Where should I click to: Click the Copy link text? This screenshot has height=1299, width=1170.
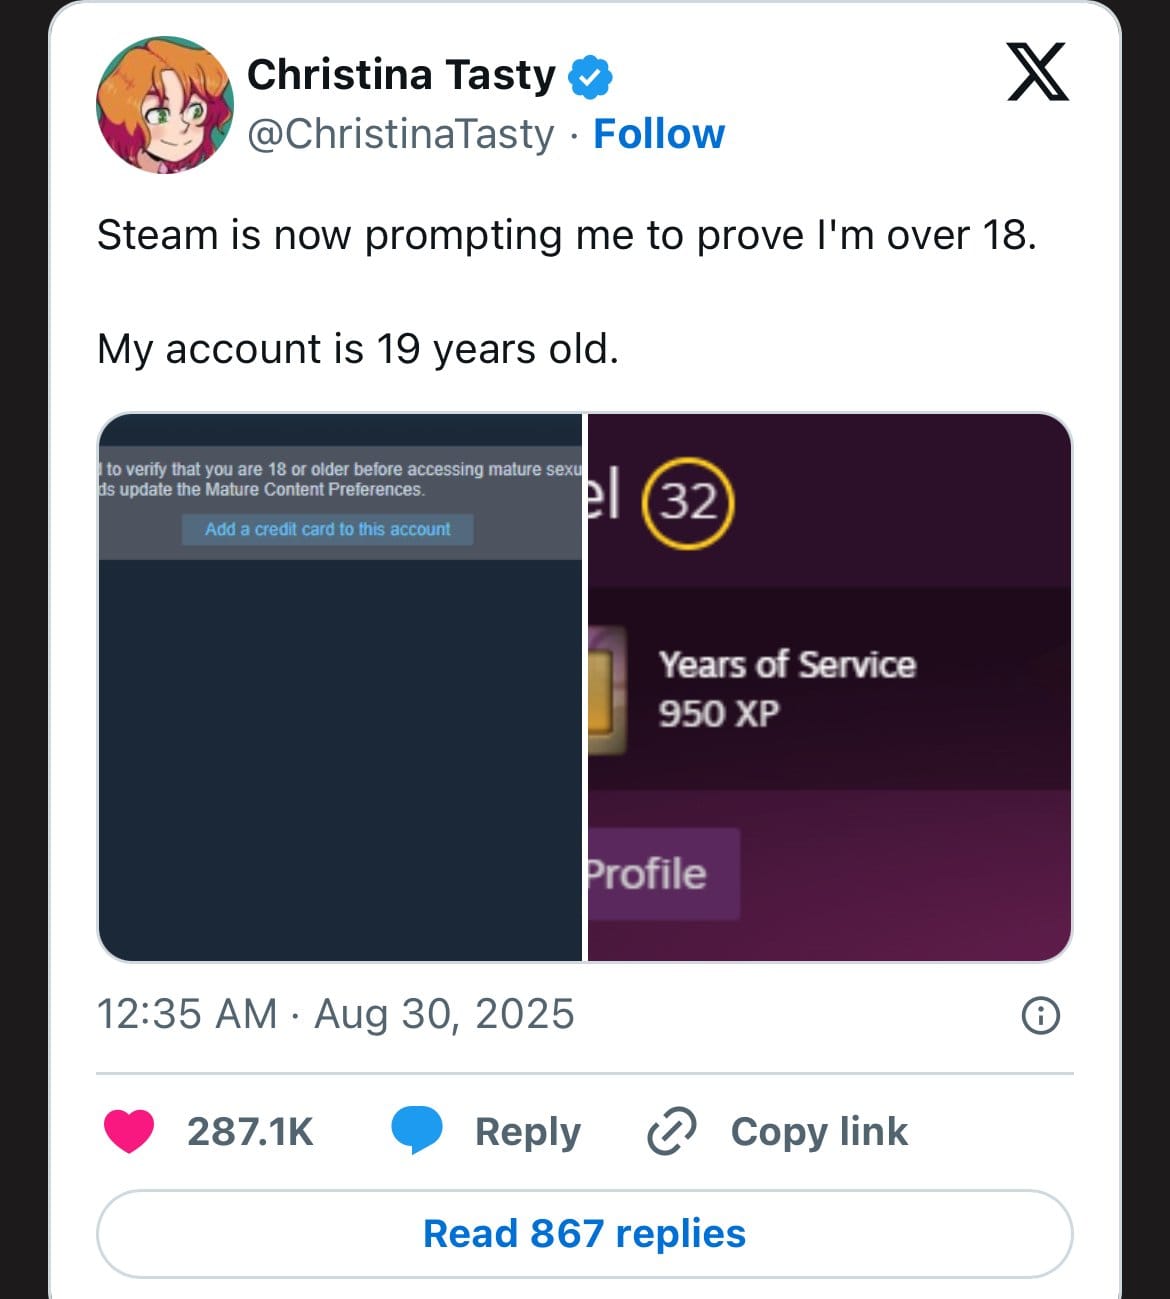[x=819, y=1132]
